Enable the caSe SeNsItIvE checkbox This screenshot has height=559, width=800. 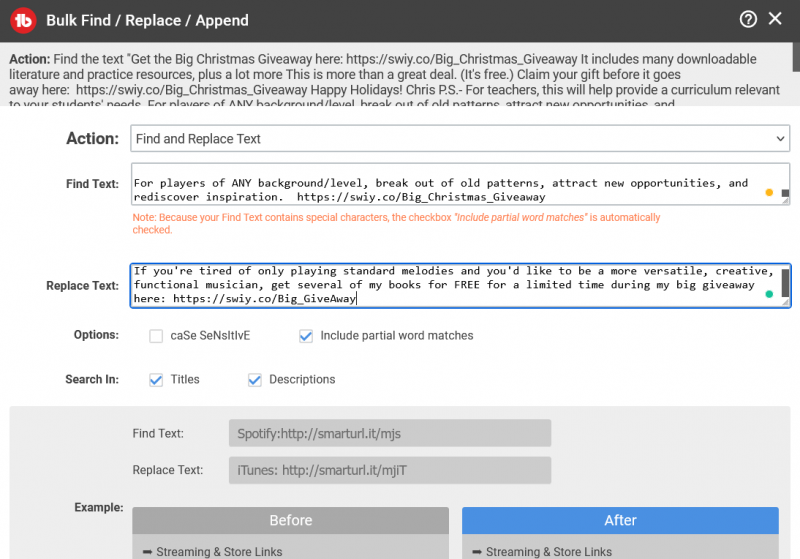156,336
